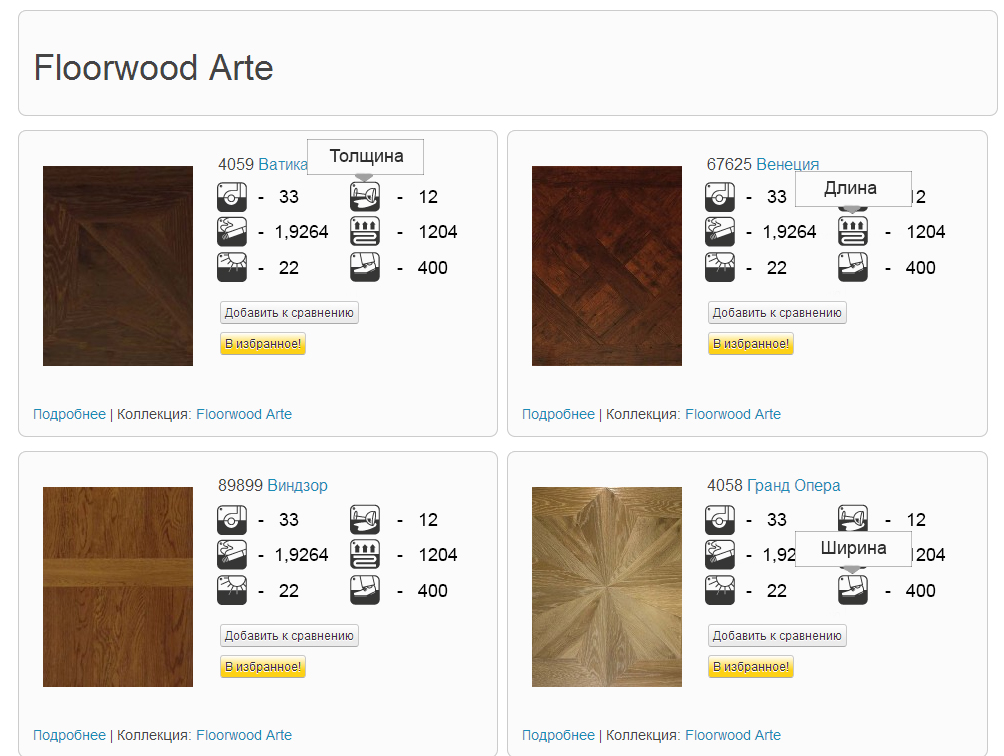Click the cigarette icon beside 1,9264 in product 4059 card

pos(232,232)
